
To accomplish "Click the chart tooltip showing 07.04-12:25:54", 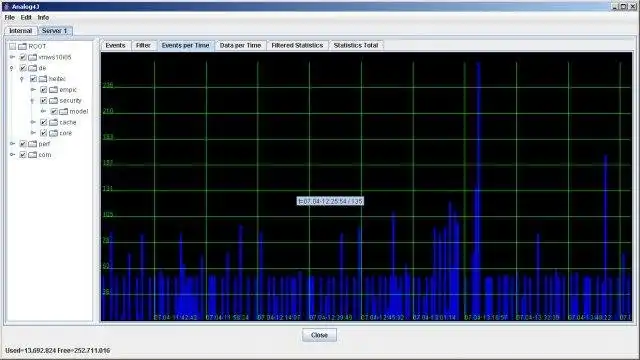I will (x=330, y=201).
